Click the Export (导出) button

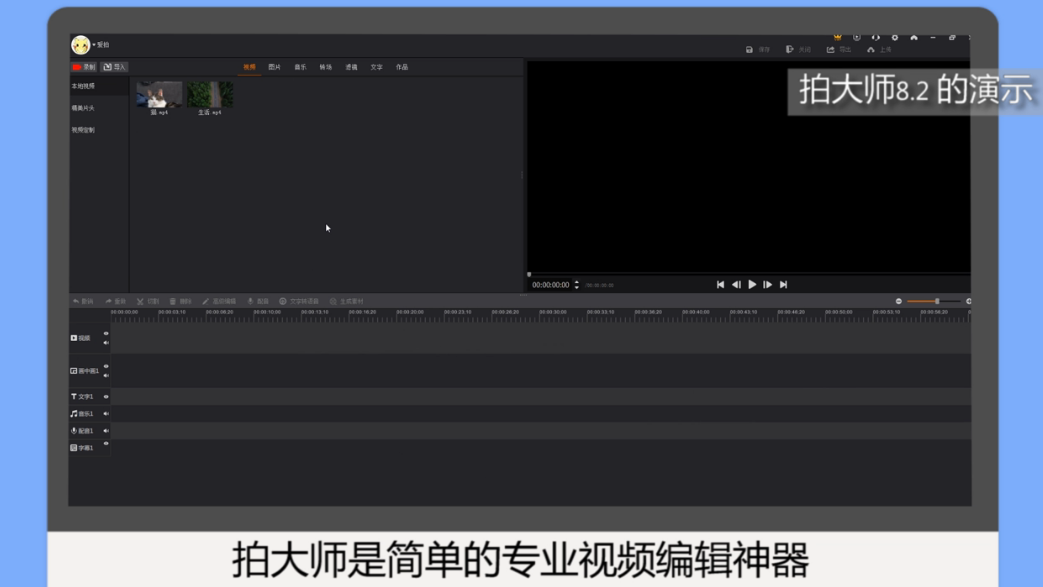click(839, 50)
